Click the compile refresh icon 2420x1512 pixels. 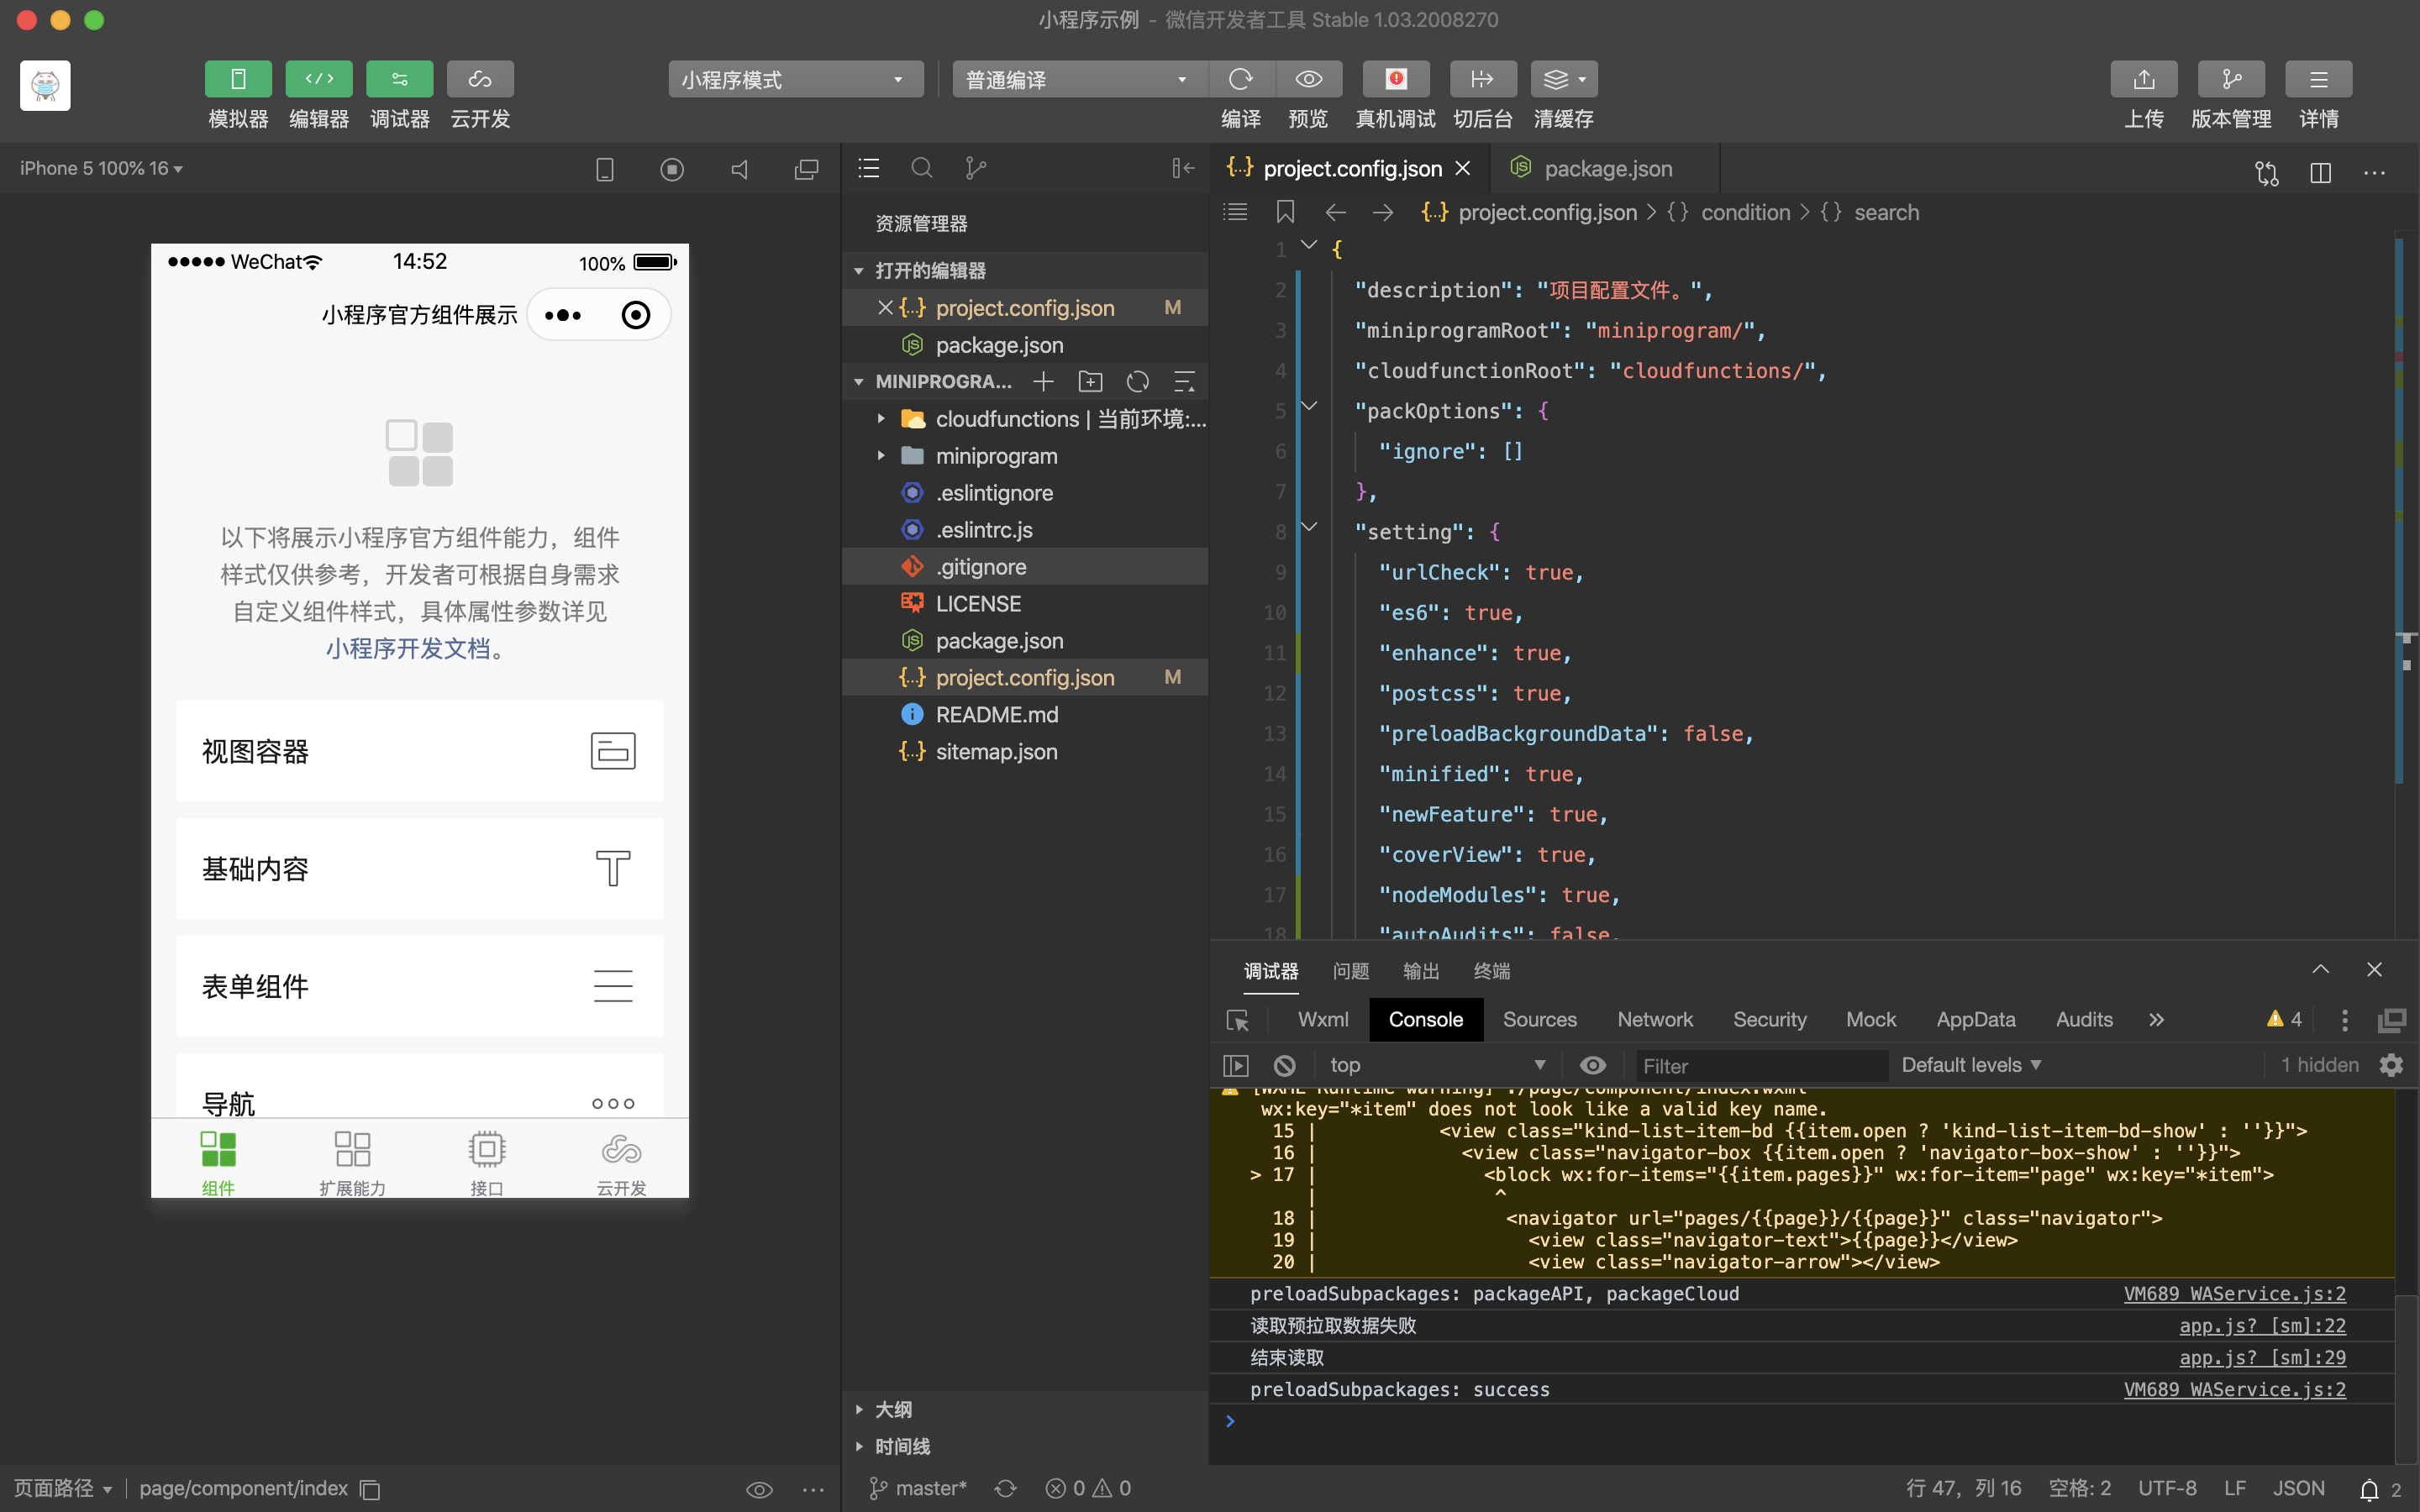point(1241,79)
